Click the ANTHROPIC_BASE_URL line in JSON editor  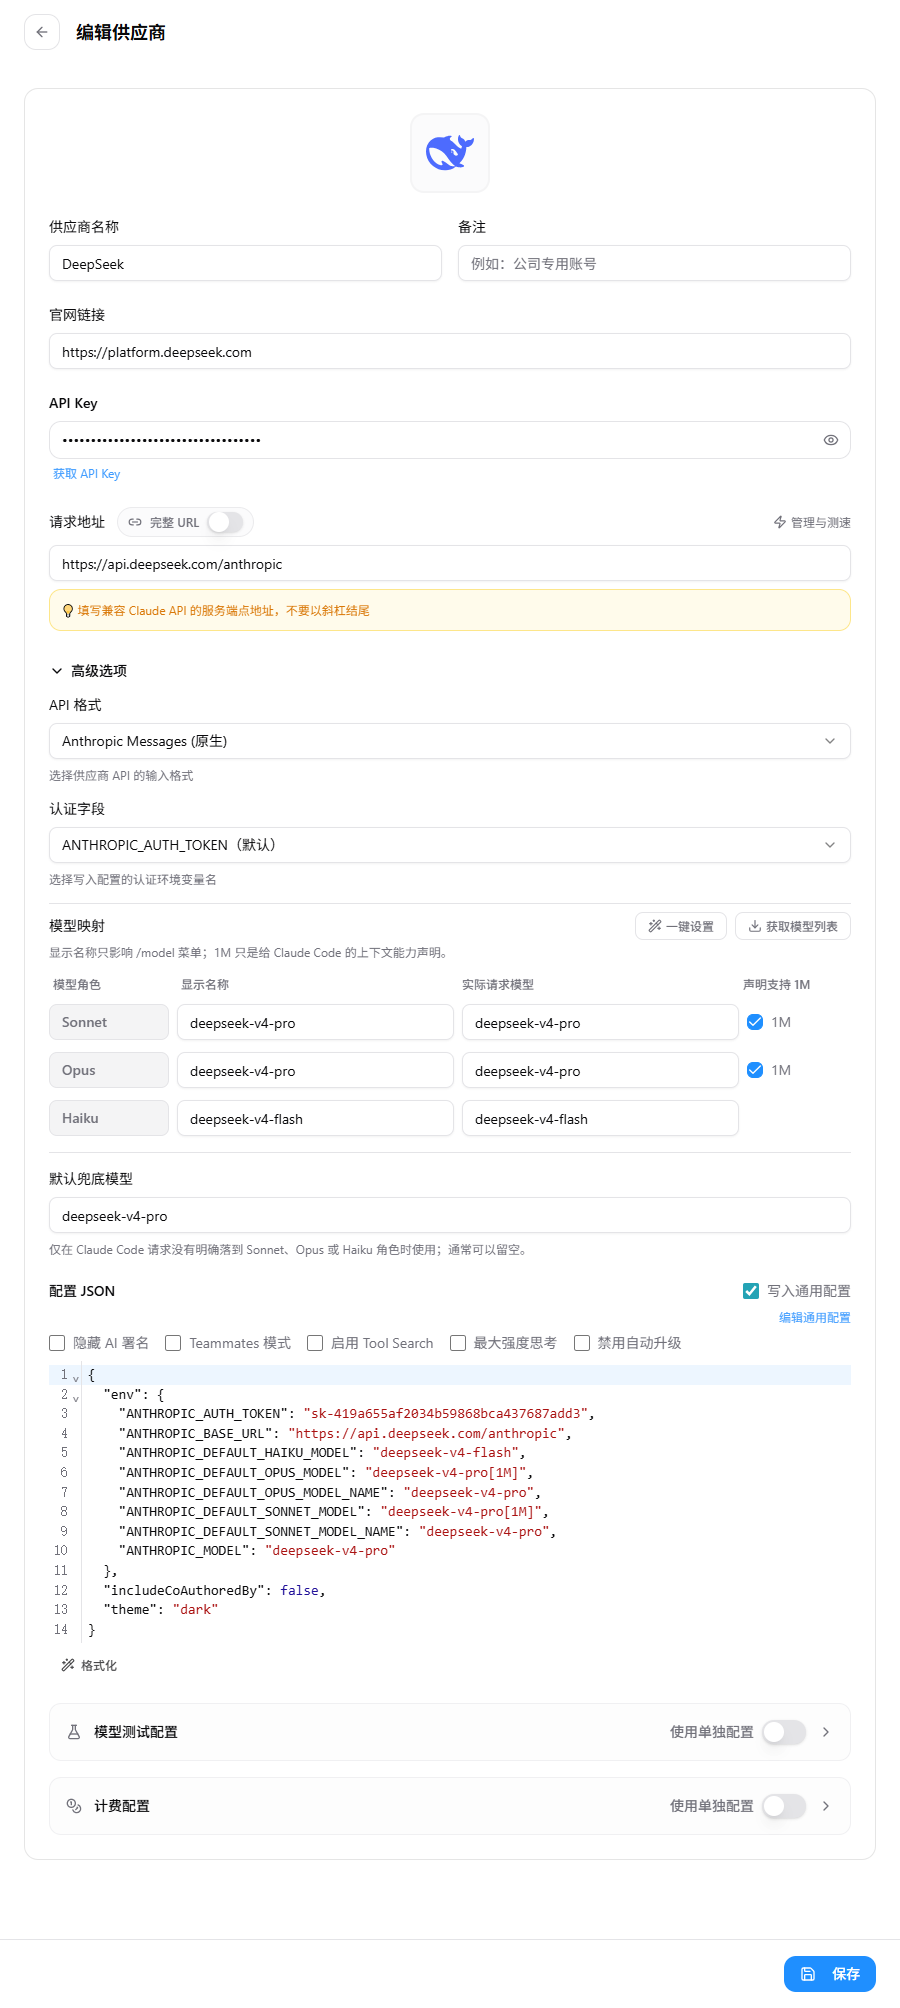click(x=345, y=1433)
